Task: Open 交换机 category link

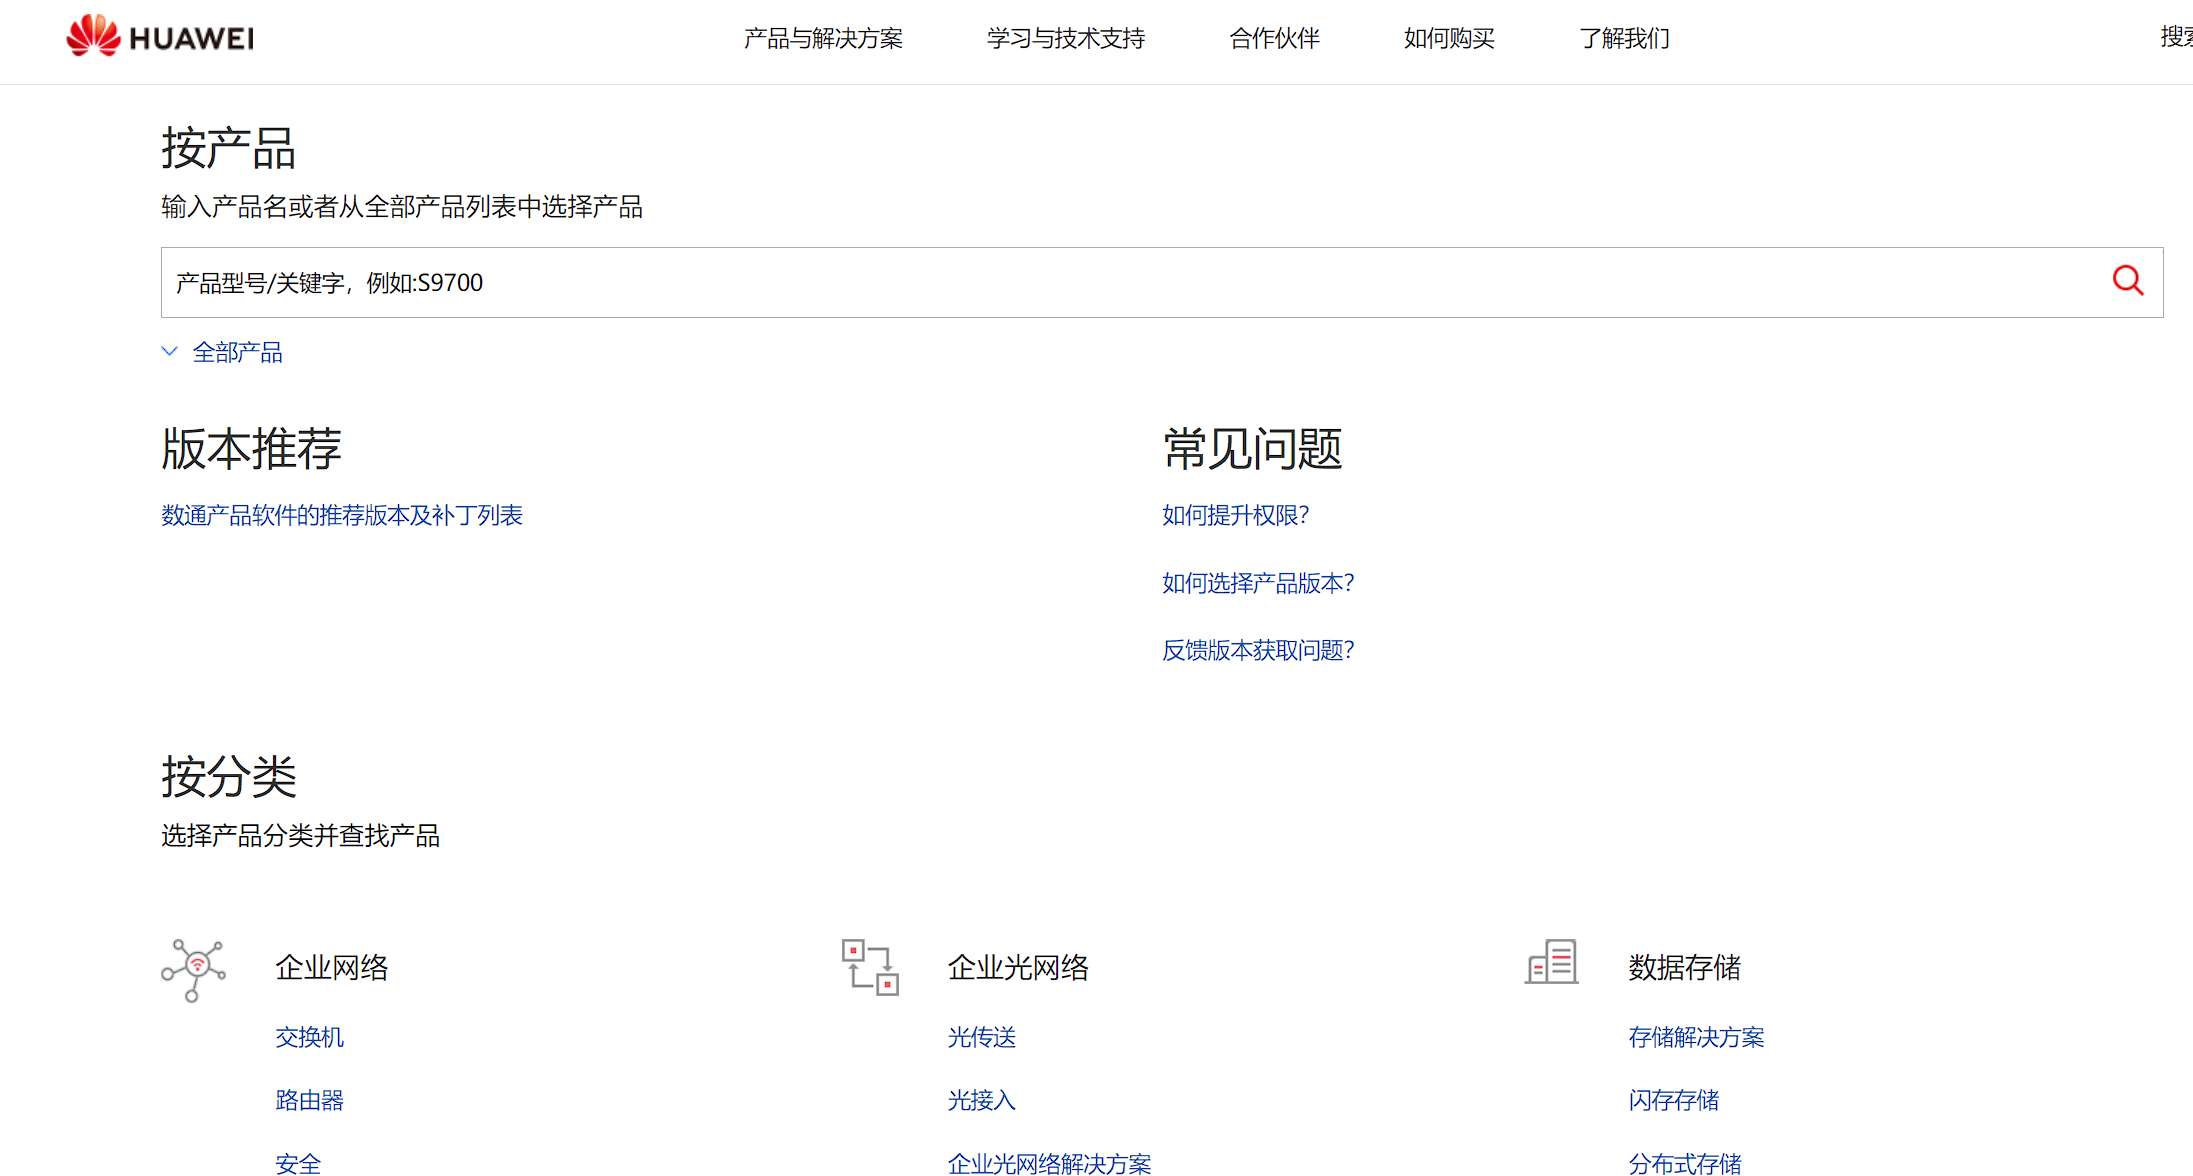Action: tap(310, 1037)
